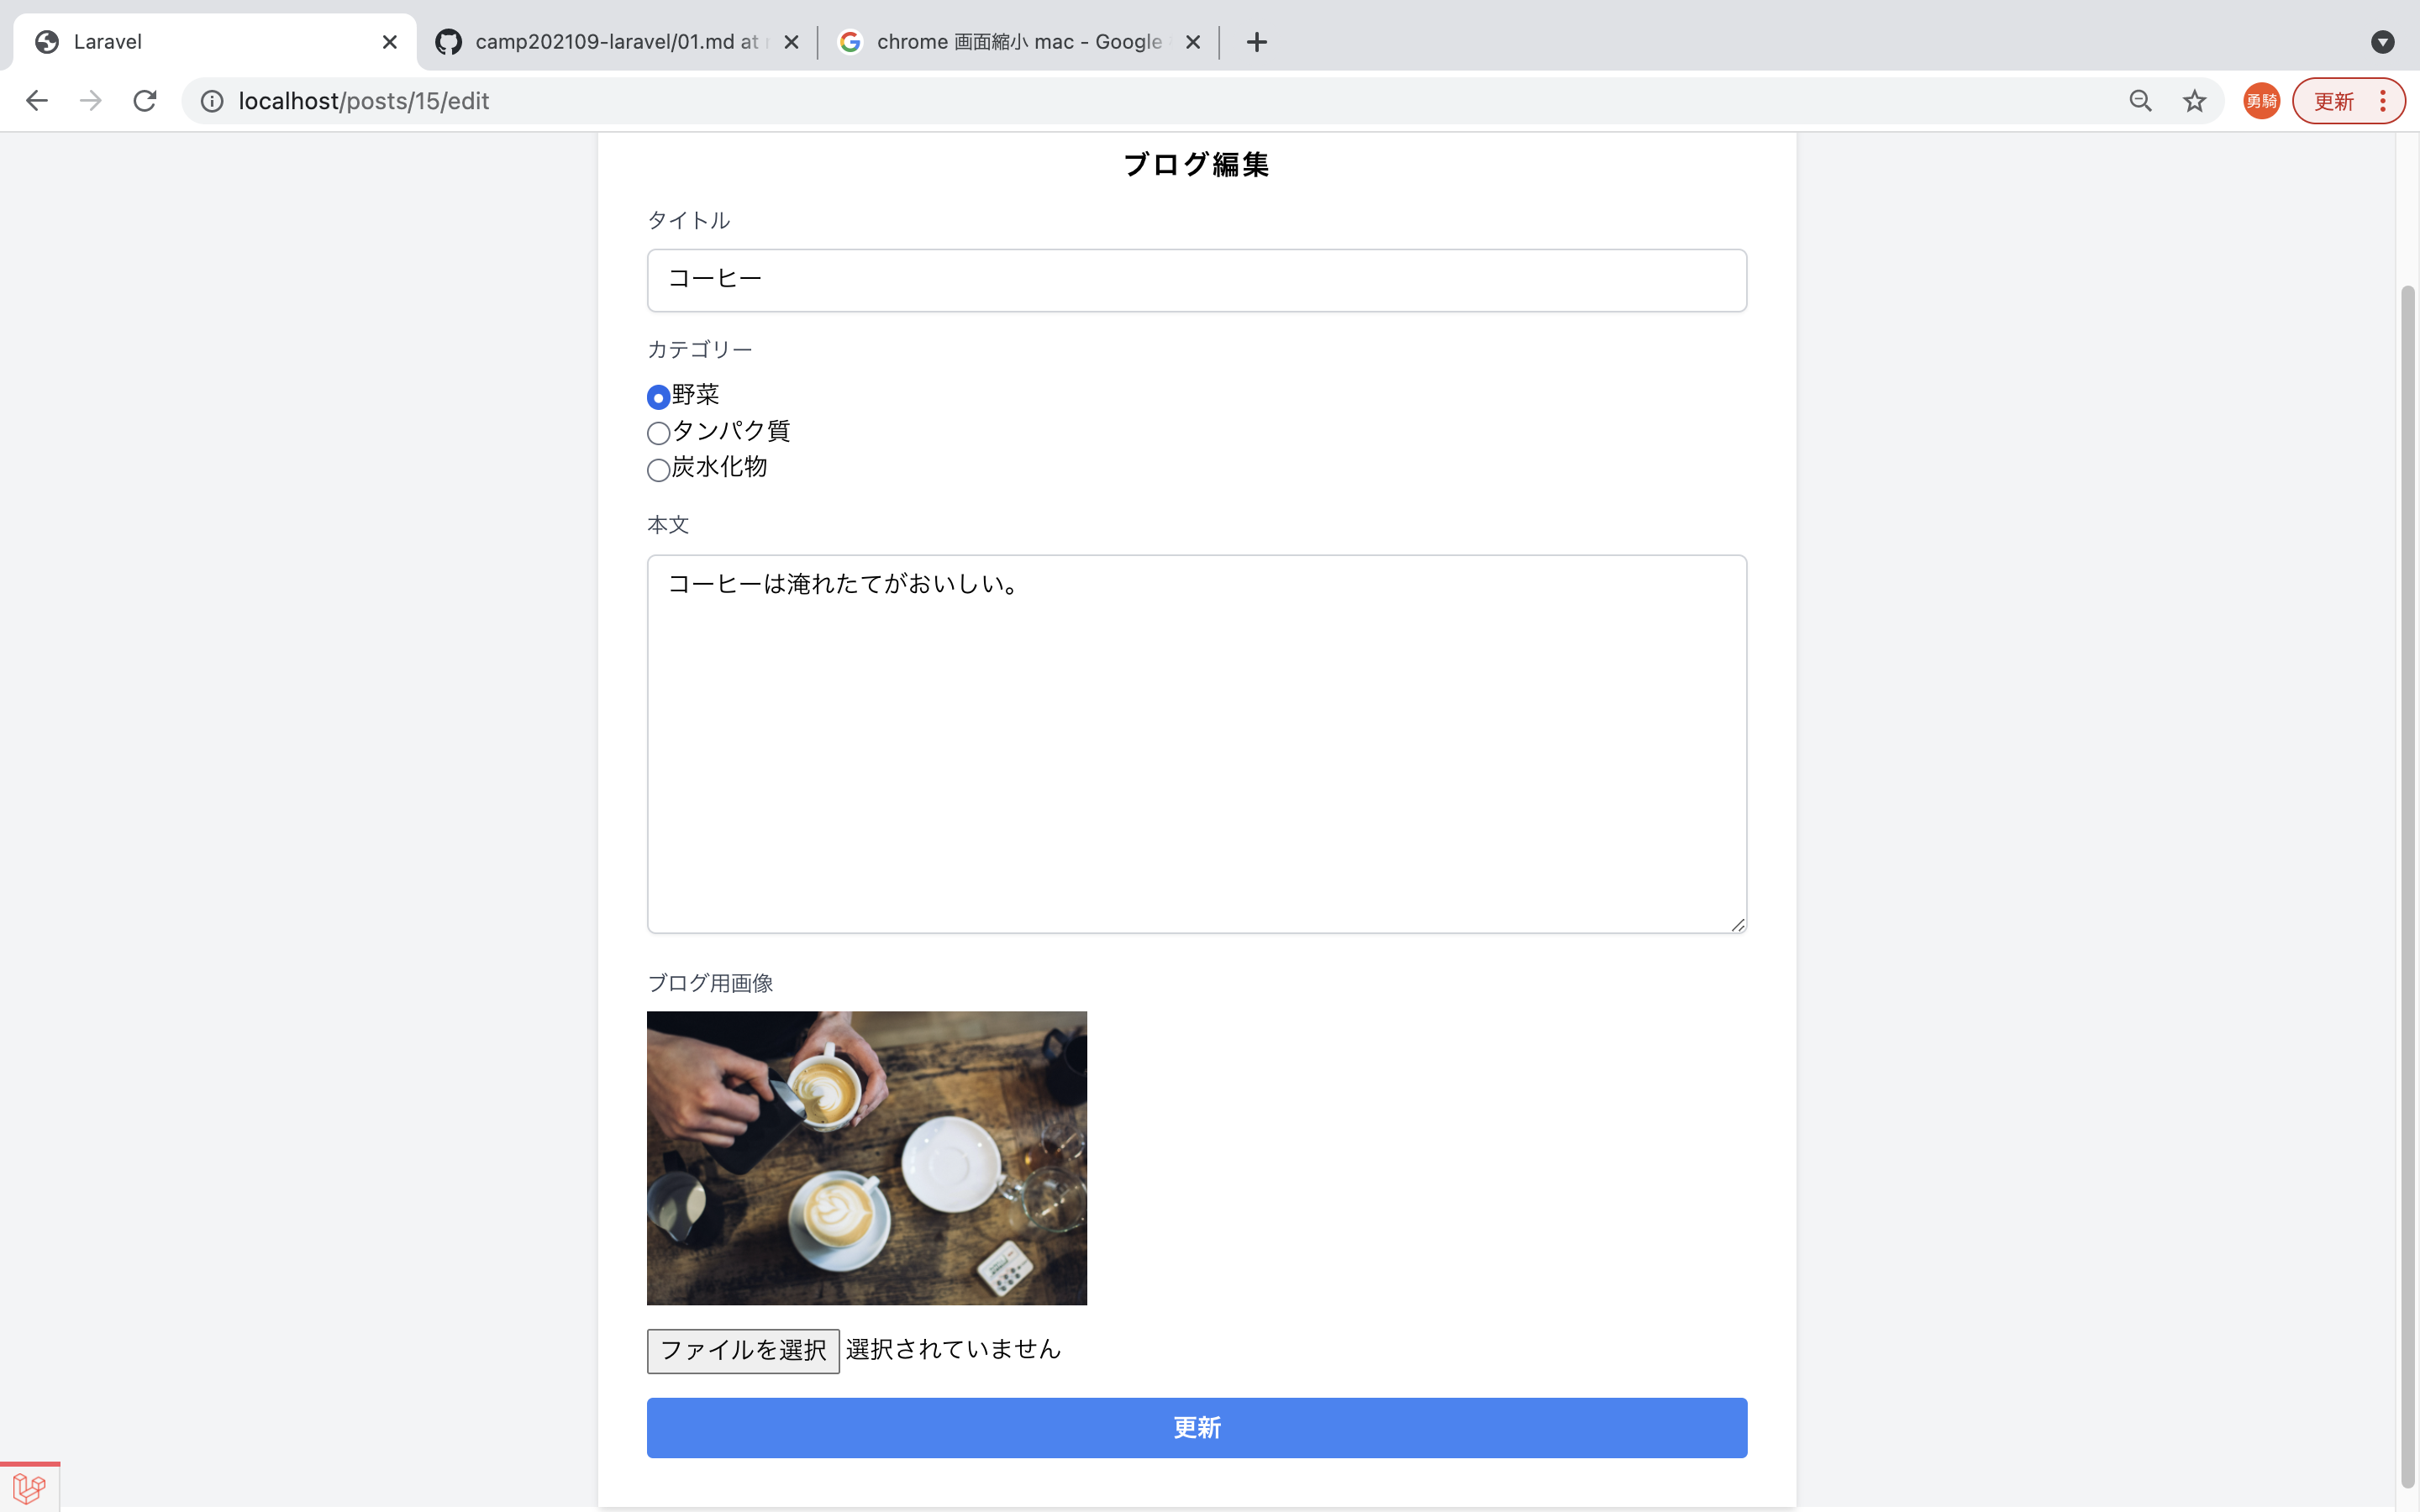The width and height of the screenshot is (2420, 1512).
Task: Select the タンパク質 category radio button
Action: (658, 434)
